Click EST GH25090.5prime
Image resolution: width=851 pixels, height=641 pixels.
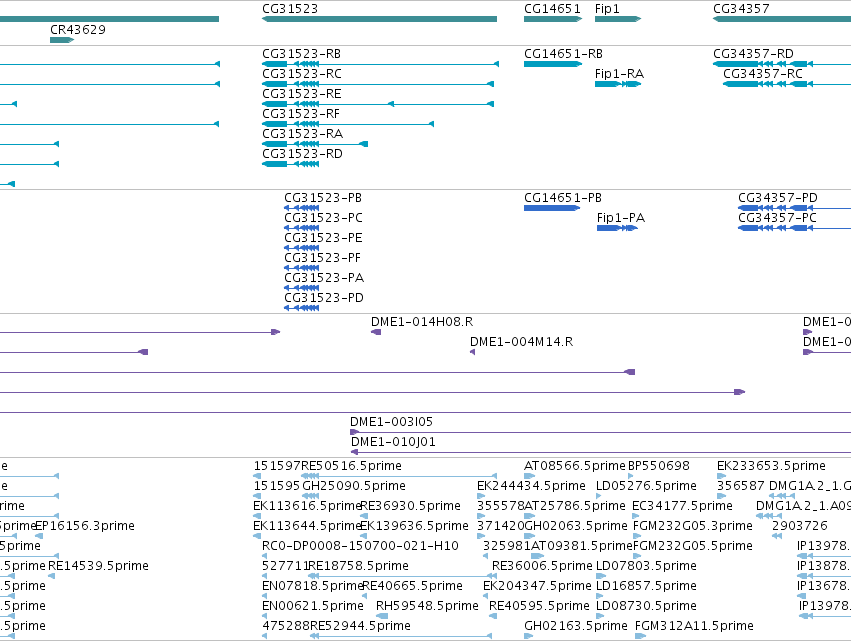click(x=354, y=486)
